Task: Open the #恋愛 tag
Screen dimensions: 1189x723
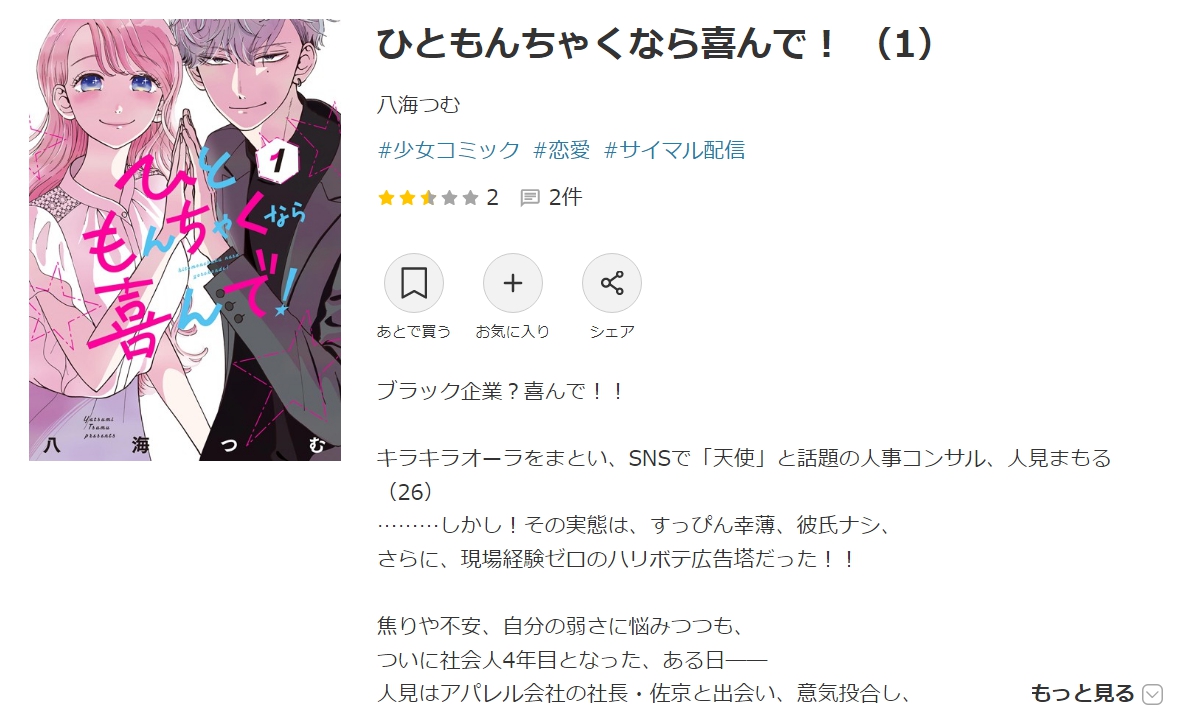Action: [x=561, y=149]
